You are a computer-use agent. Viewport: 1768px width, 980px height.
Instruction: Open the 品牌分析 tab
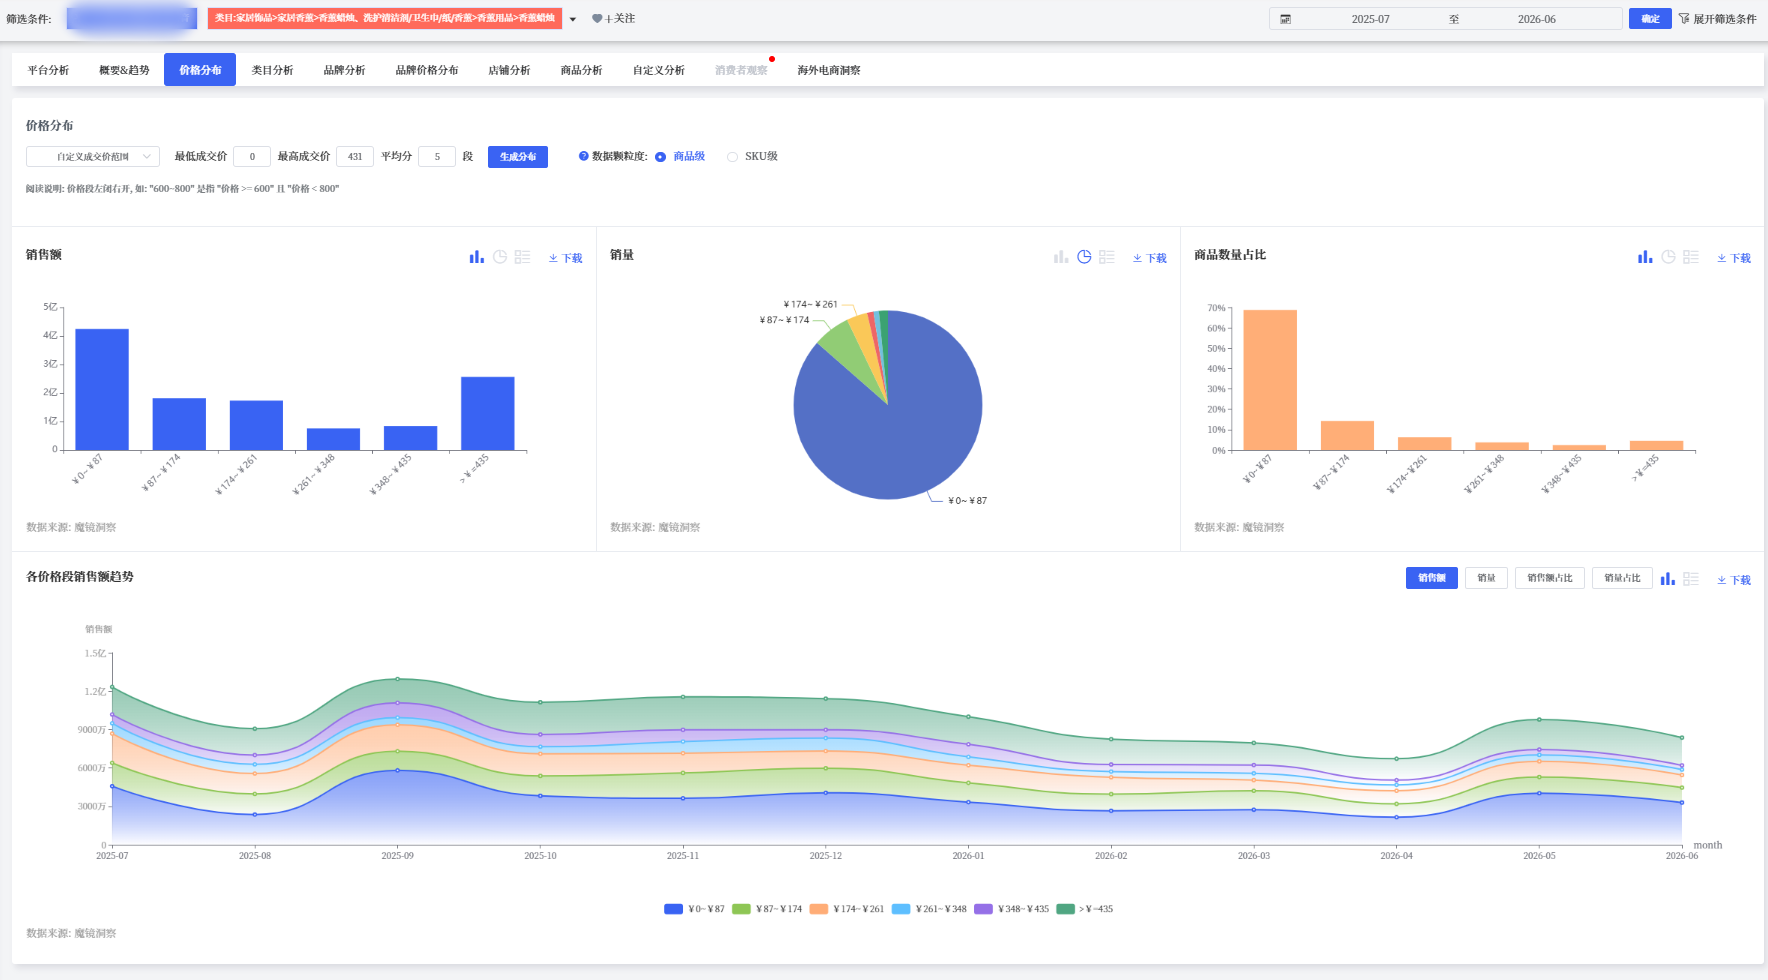(344, 70)
